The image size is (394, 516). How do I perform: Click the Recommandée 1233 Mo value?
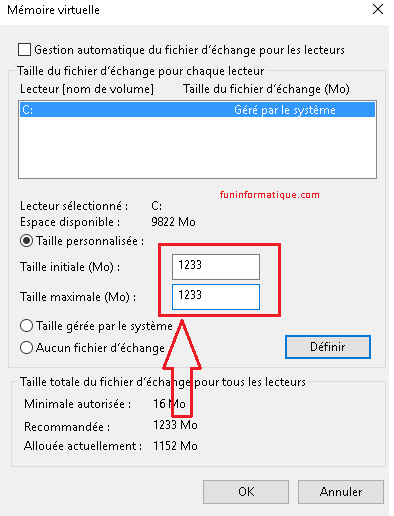tap(175, 425)
